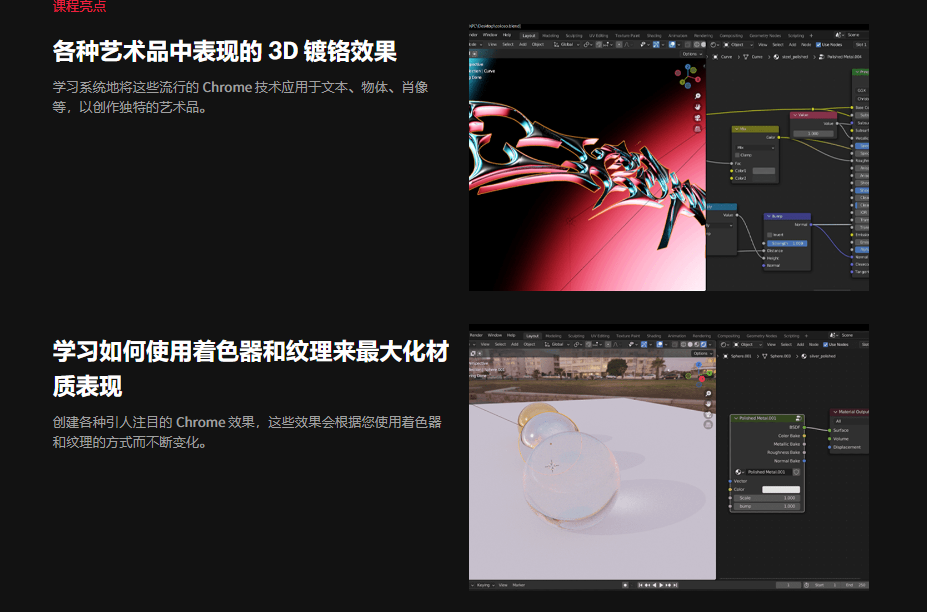Click camera view icon in glass-spheres Blender viewport

pos(708,415)
